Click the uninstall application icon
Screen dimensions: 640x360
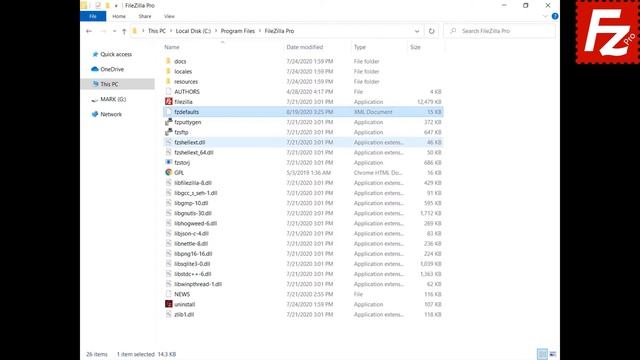[x=169, y=304]
